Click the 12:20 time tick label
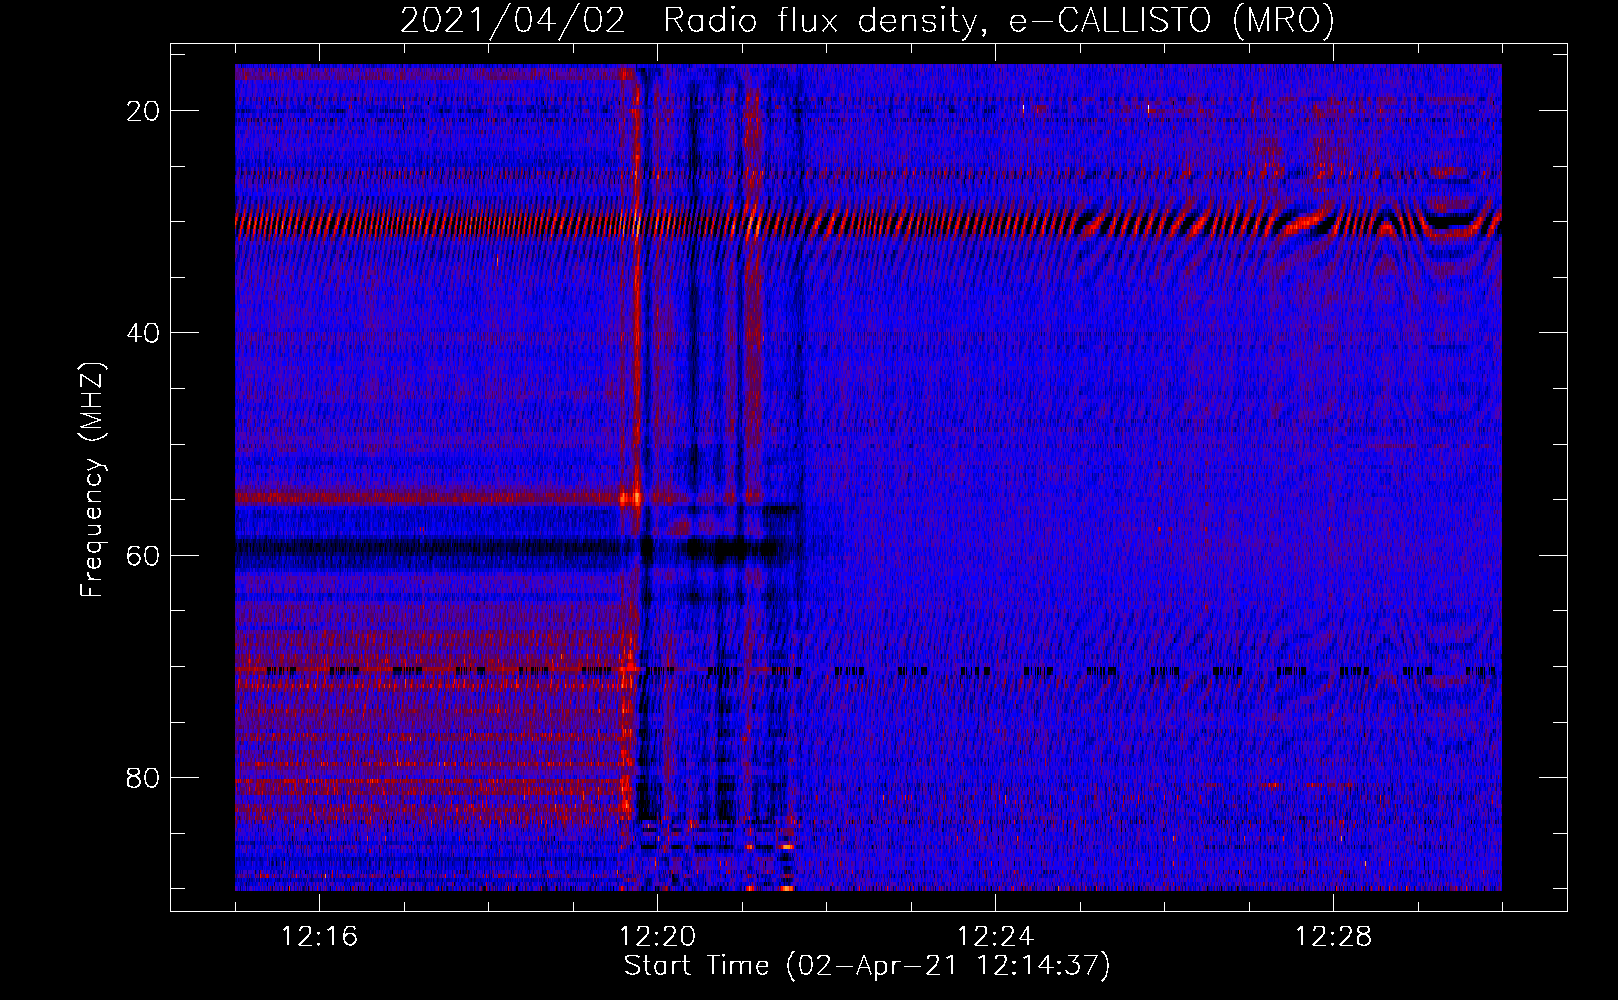 pos(657,936)
